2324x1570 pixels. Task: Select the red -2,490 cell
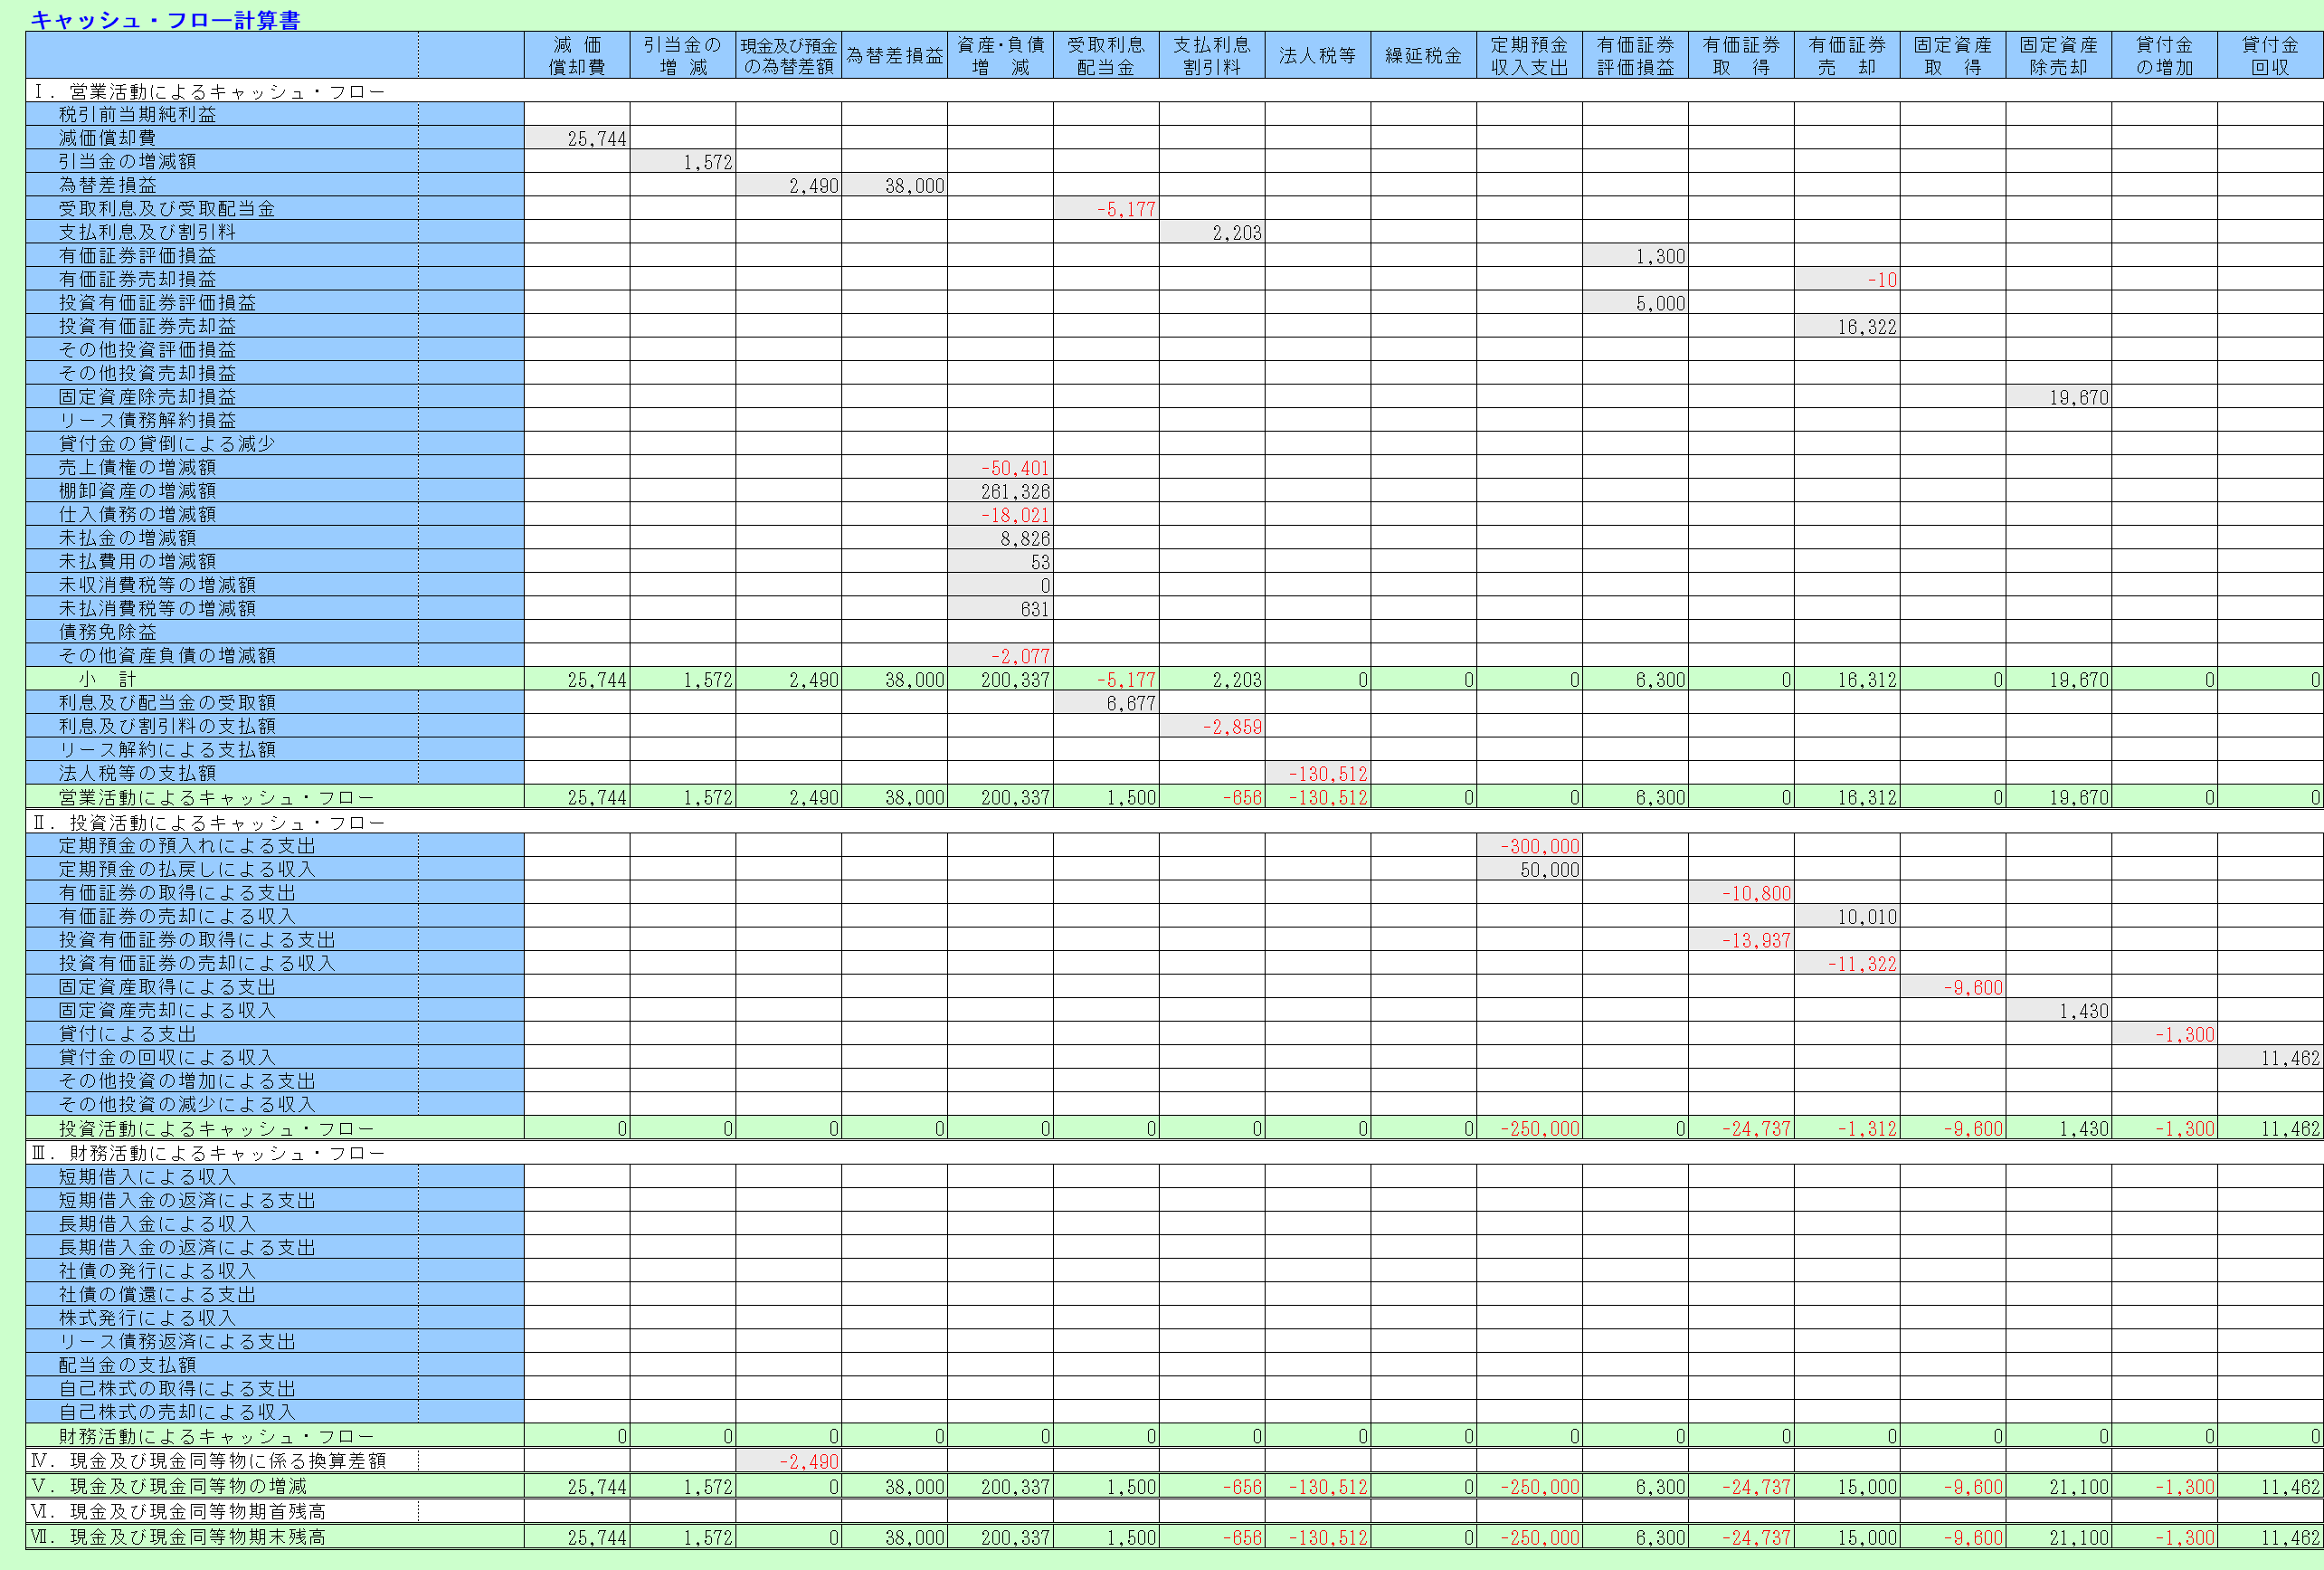[789, 1461]
